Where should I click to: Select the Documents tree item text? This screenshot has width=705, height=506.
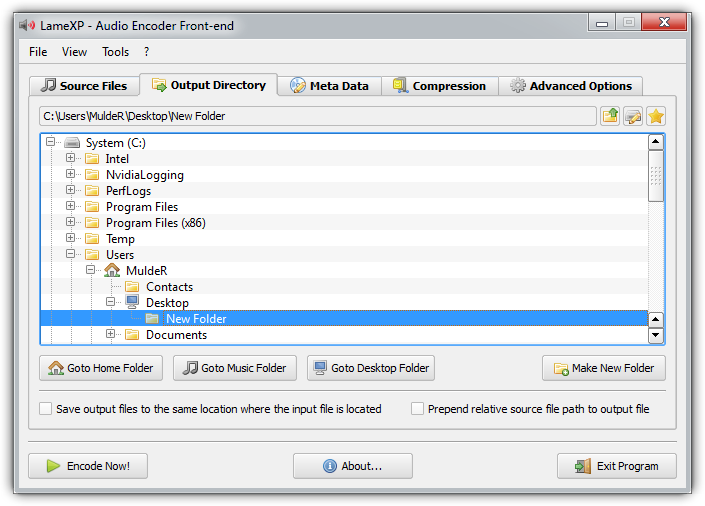(x=176, y=335)
